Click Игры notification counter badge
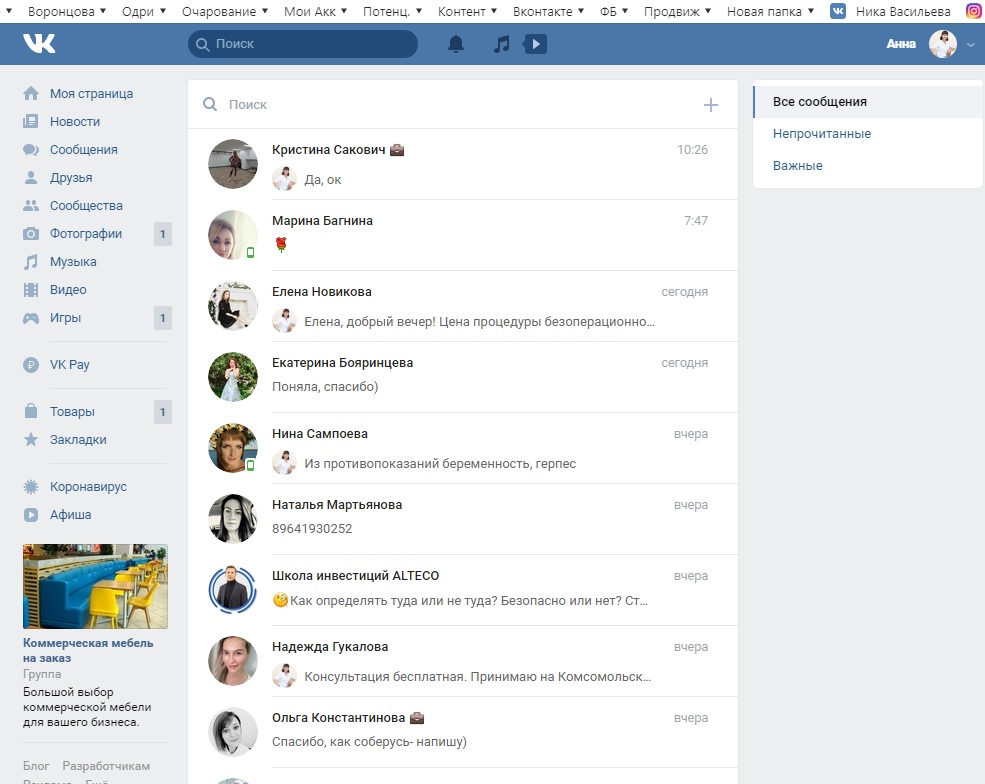The width and height of the screenshot is (985, 784). 163,318
